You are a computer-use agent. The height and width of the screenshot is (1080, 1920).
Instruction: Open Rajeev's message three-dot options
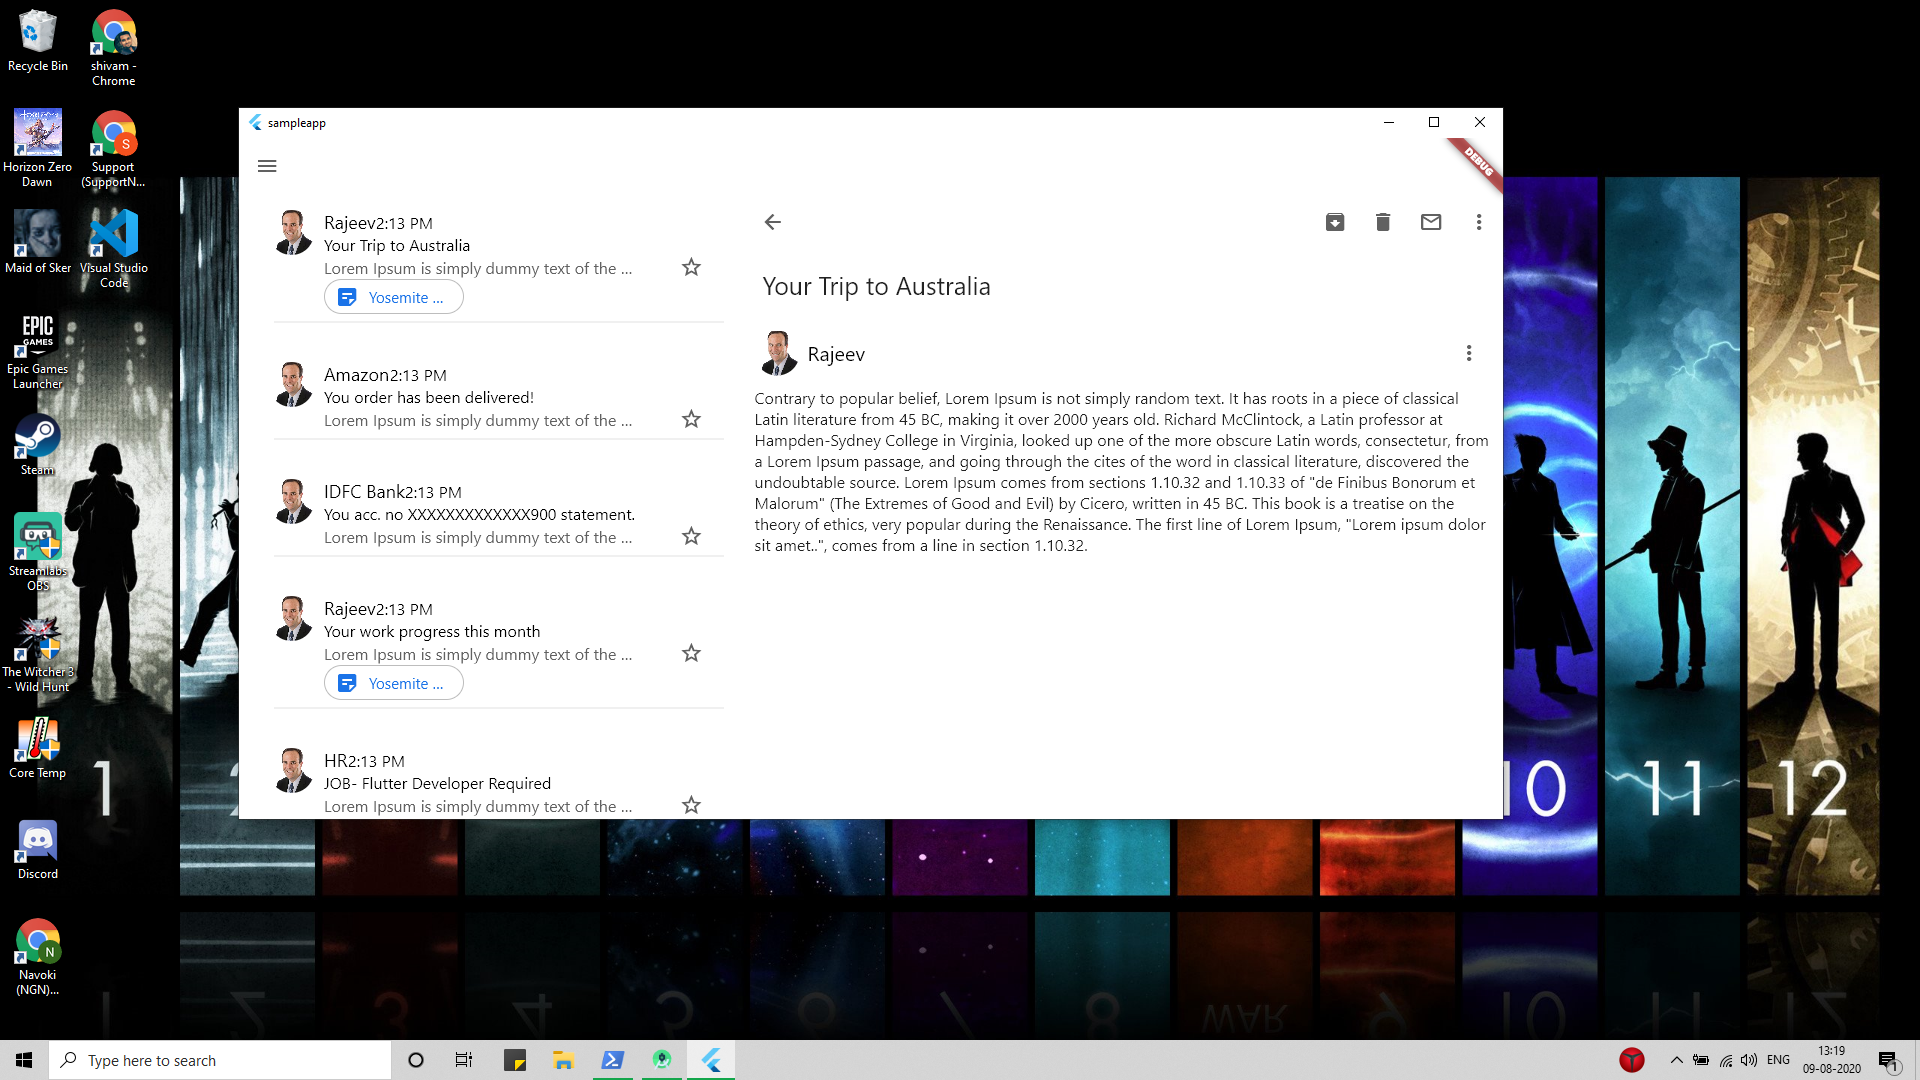pyautogui.click(x=1469, y=353)
